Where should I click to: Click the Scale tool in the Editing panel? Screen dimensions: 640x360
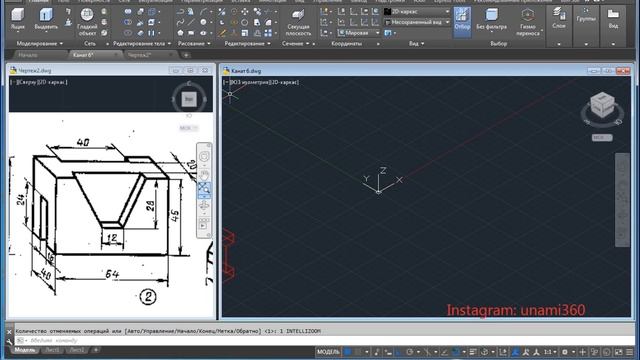coord(244,33)
